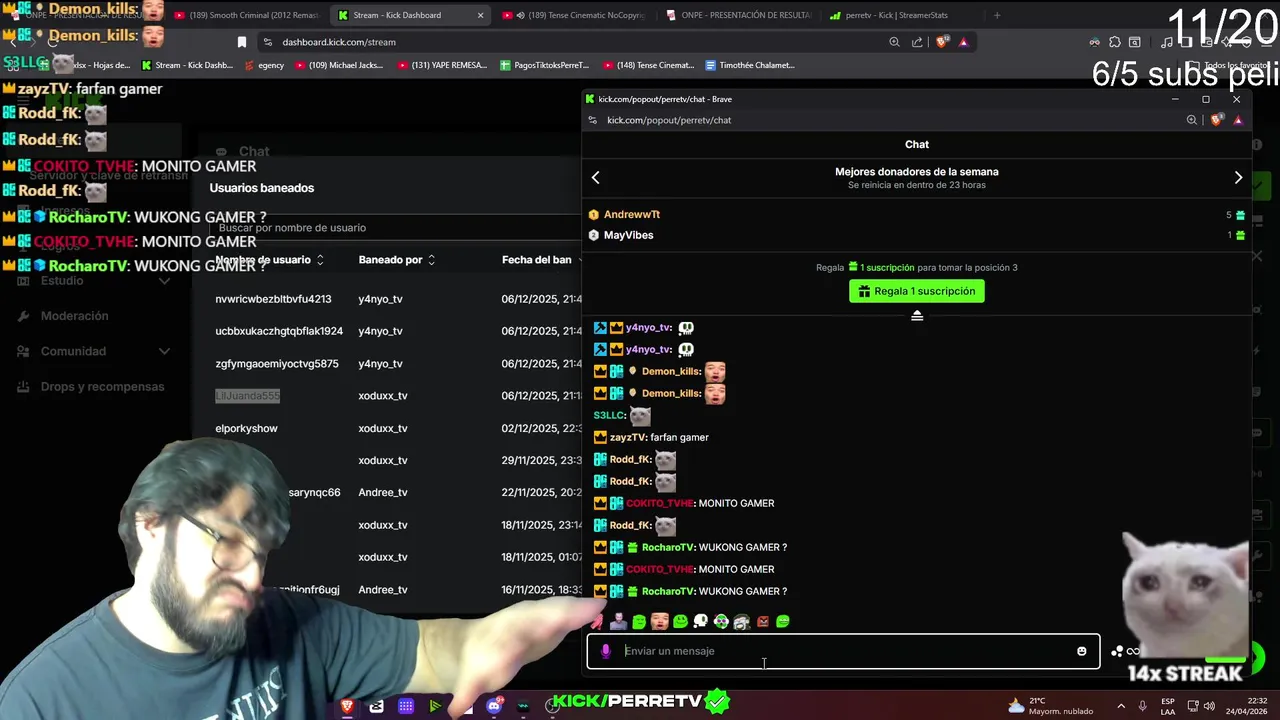Open egency bookmark
The image size is (1280, 720).
click(x=263, y=65)
